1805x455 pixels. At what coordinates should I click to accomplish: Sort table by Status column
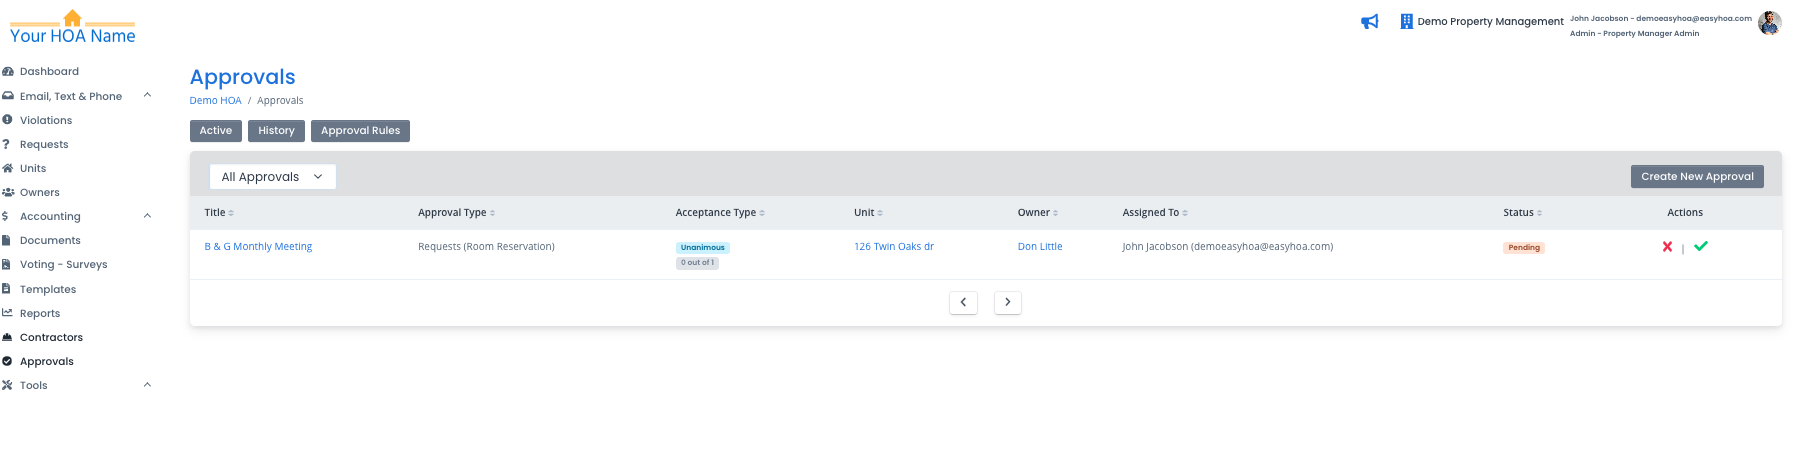pyautogui.click(x=1522, y=213)
